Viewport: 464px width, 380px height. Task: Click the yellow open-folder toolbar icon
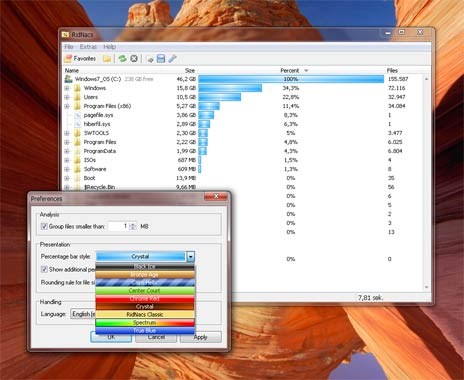tap(107, 59)
